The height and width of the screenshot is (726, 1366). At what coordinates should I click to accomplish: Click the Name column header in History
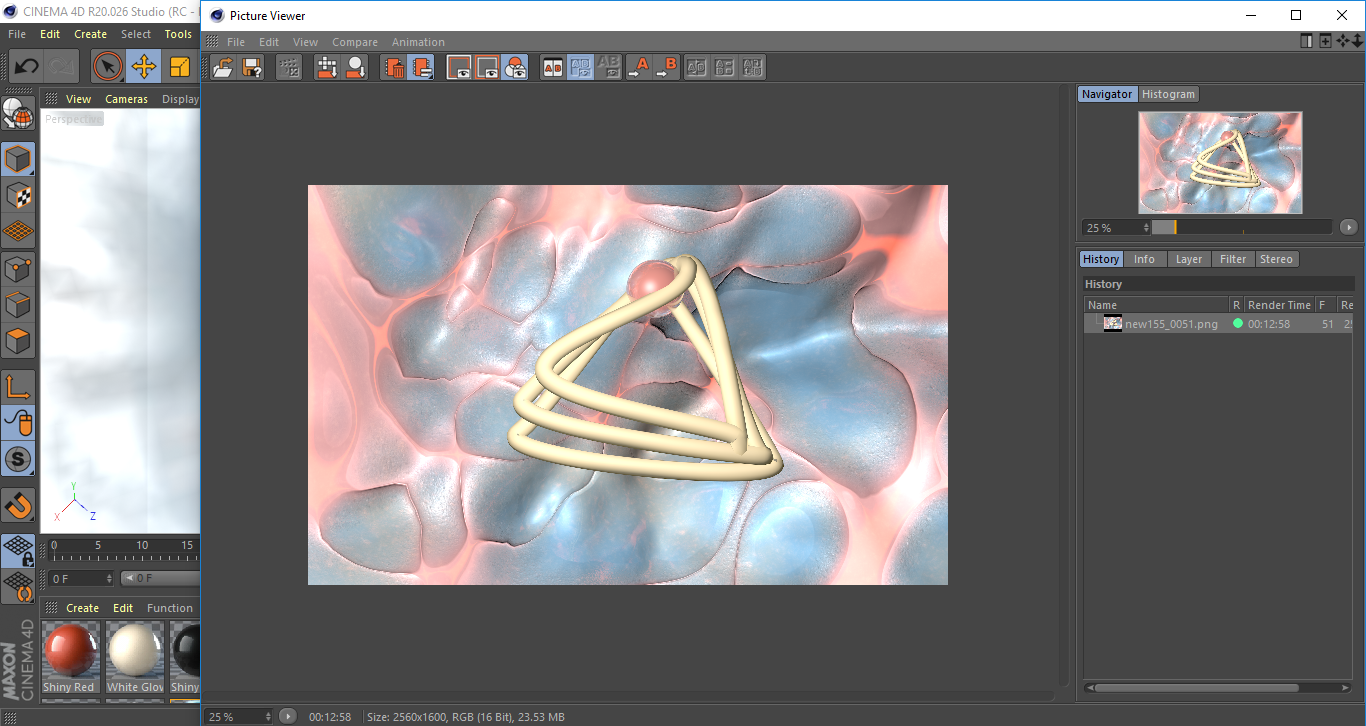1157,305
